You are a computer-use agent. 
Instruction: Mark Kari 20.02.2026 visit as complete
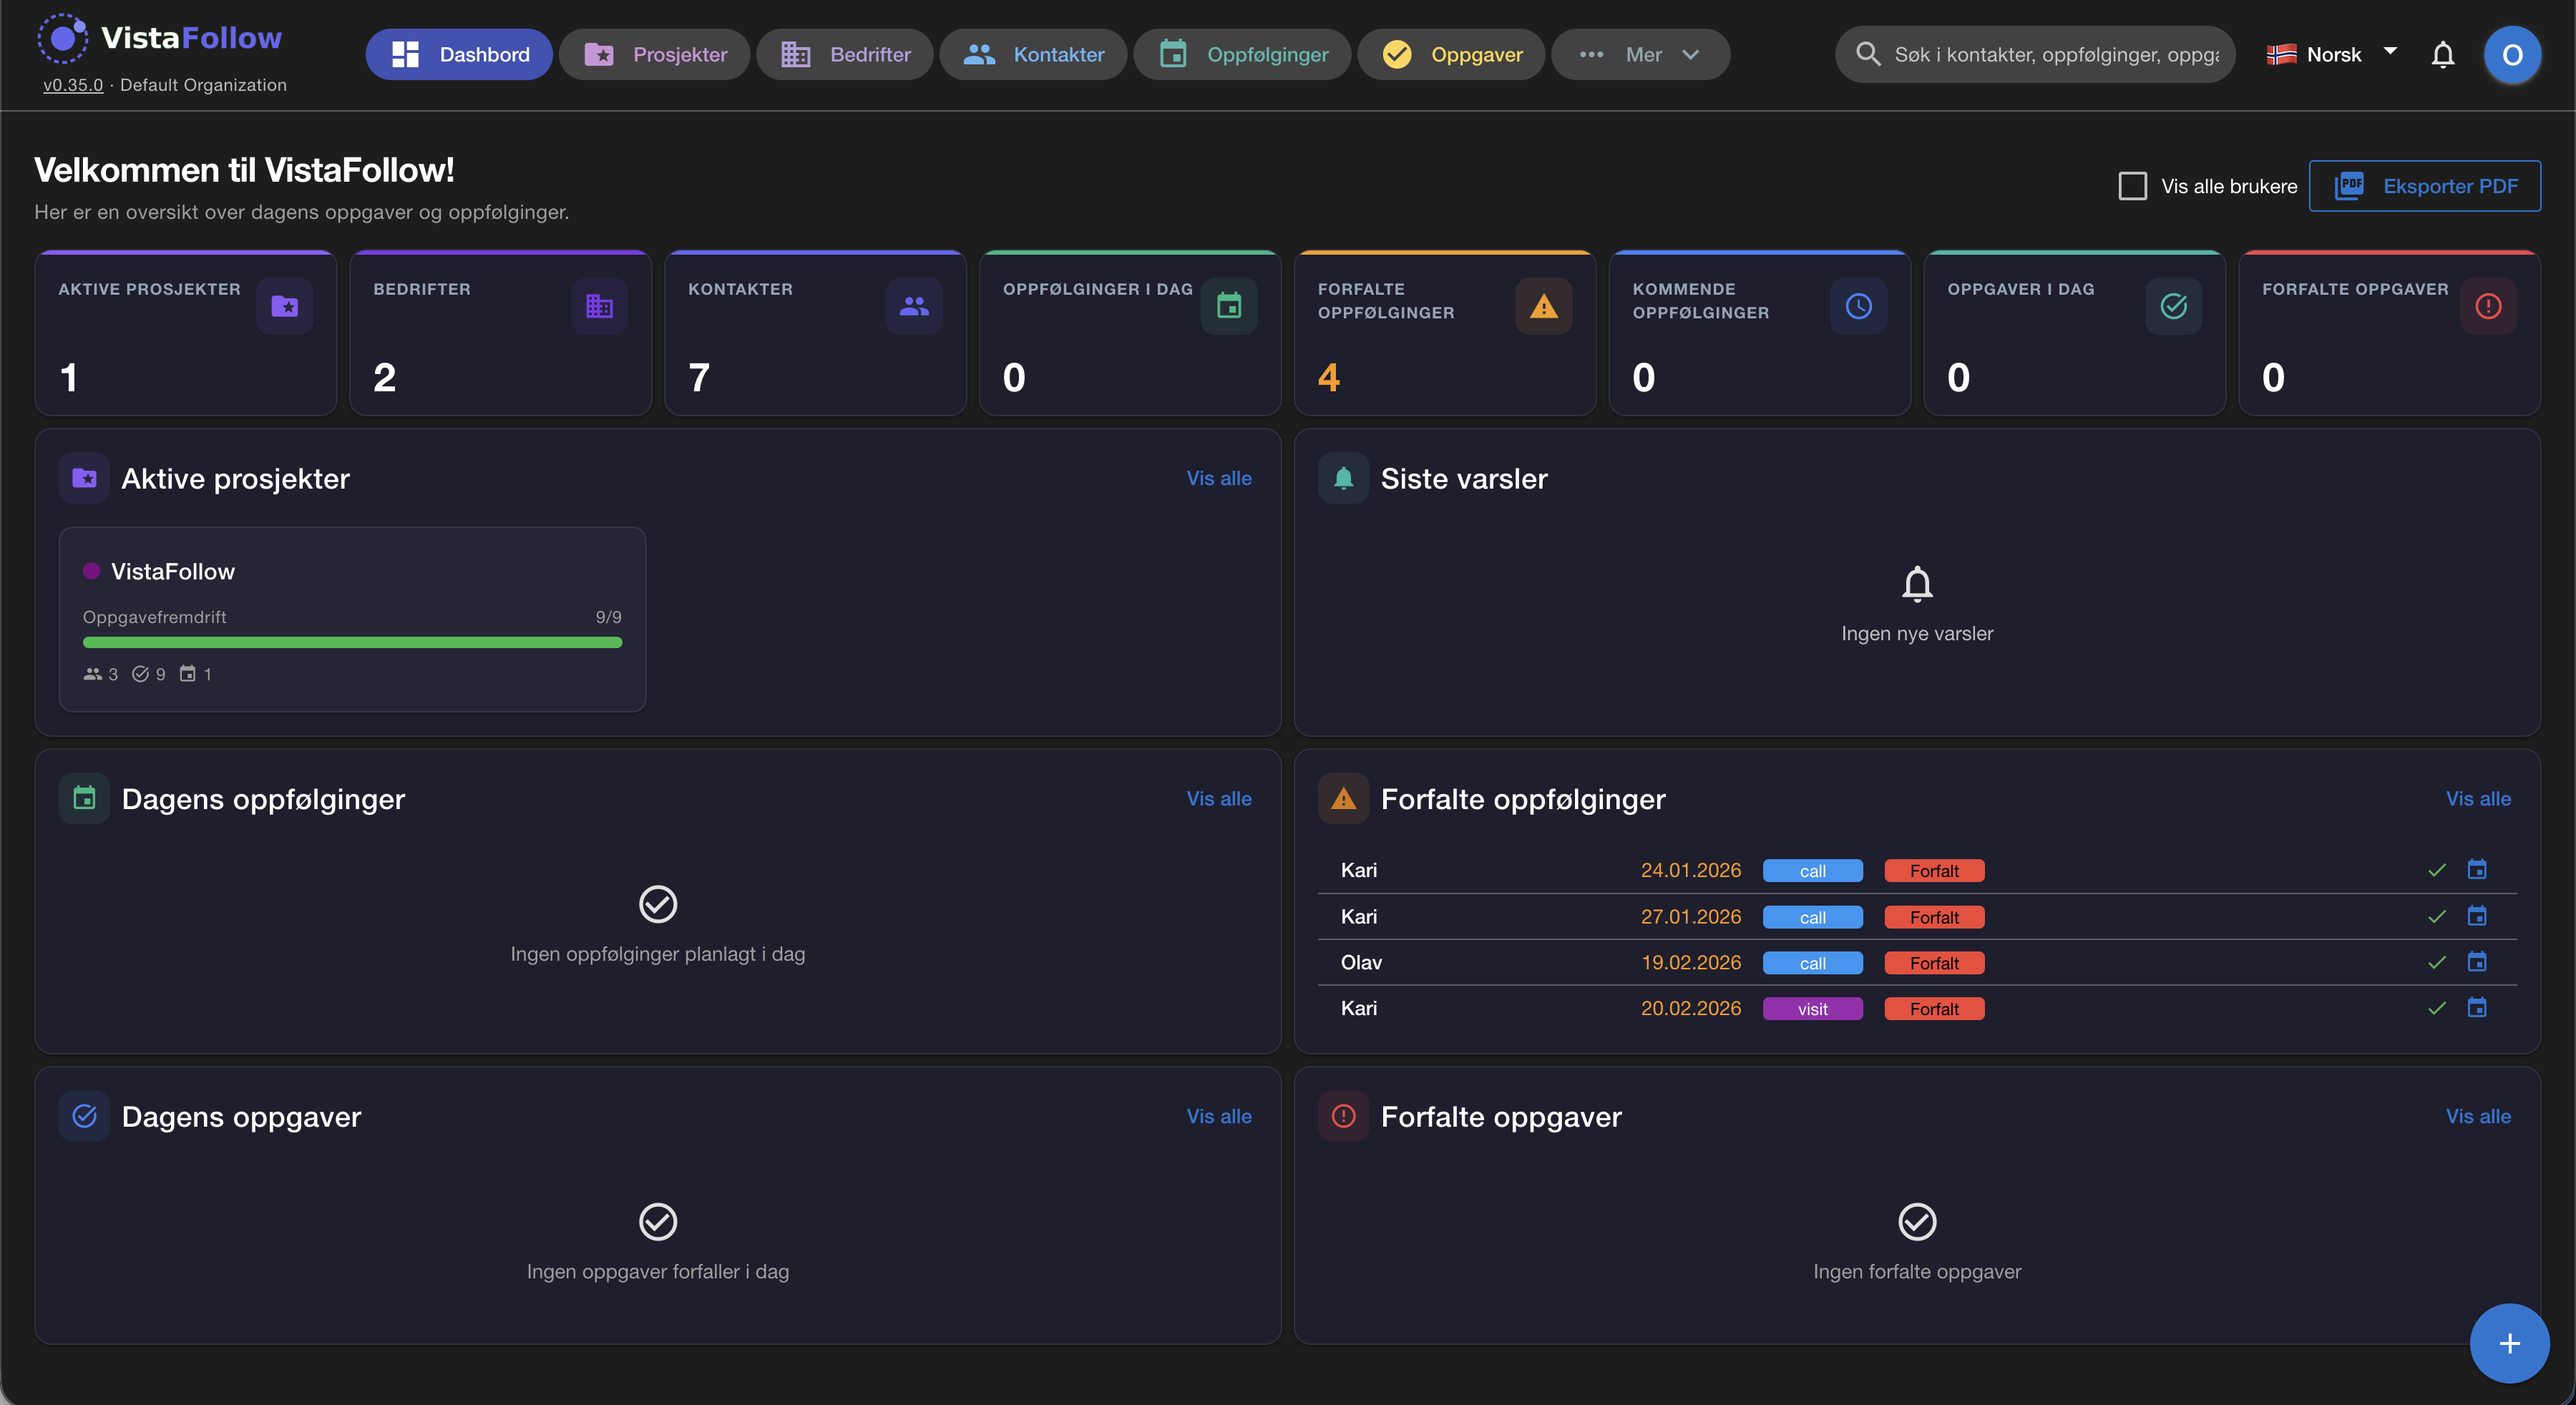2436,1008
